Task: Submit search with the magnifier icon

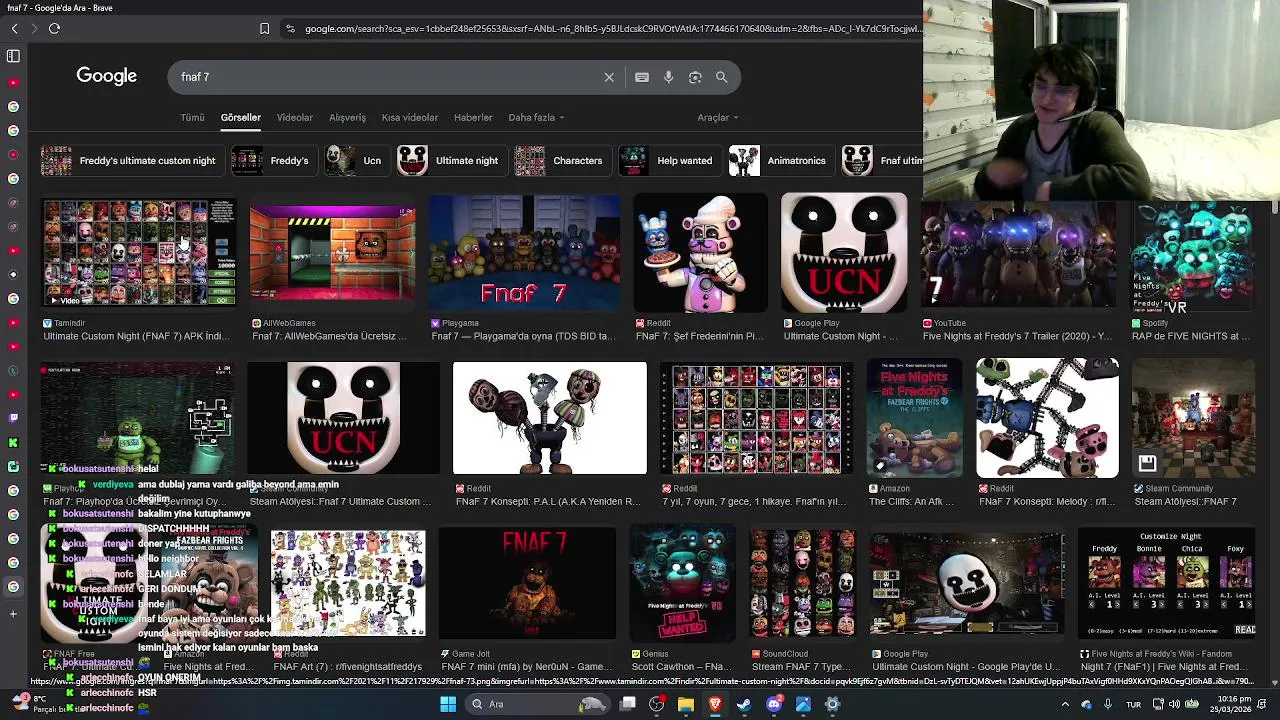Action: pyautogui.click(x=721, y=77)
